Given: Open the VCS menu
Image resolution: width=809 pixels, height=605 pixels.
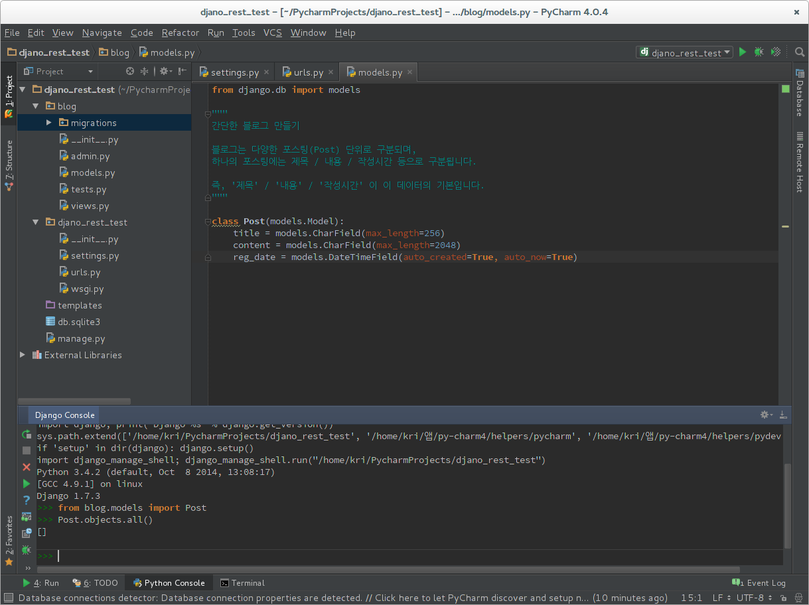Looking at the screenshot, I should [272, 32].
